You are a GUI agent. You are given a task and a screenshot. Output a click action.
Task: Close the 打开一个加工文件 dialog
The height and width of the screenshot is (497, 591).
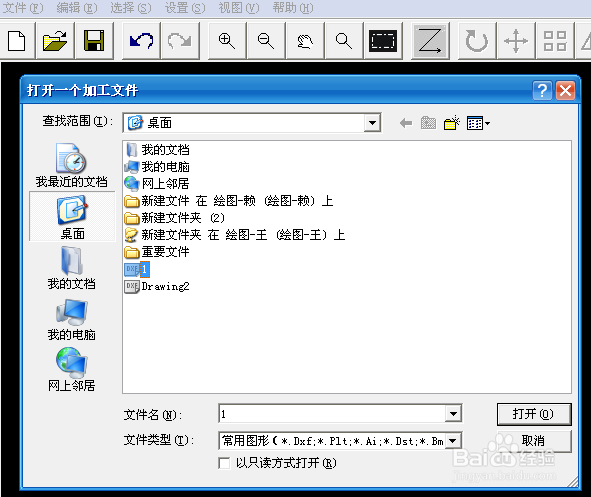point(565,90)
